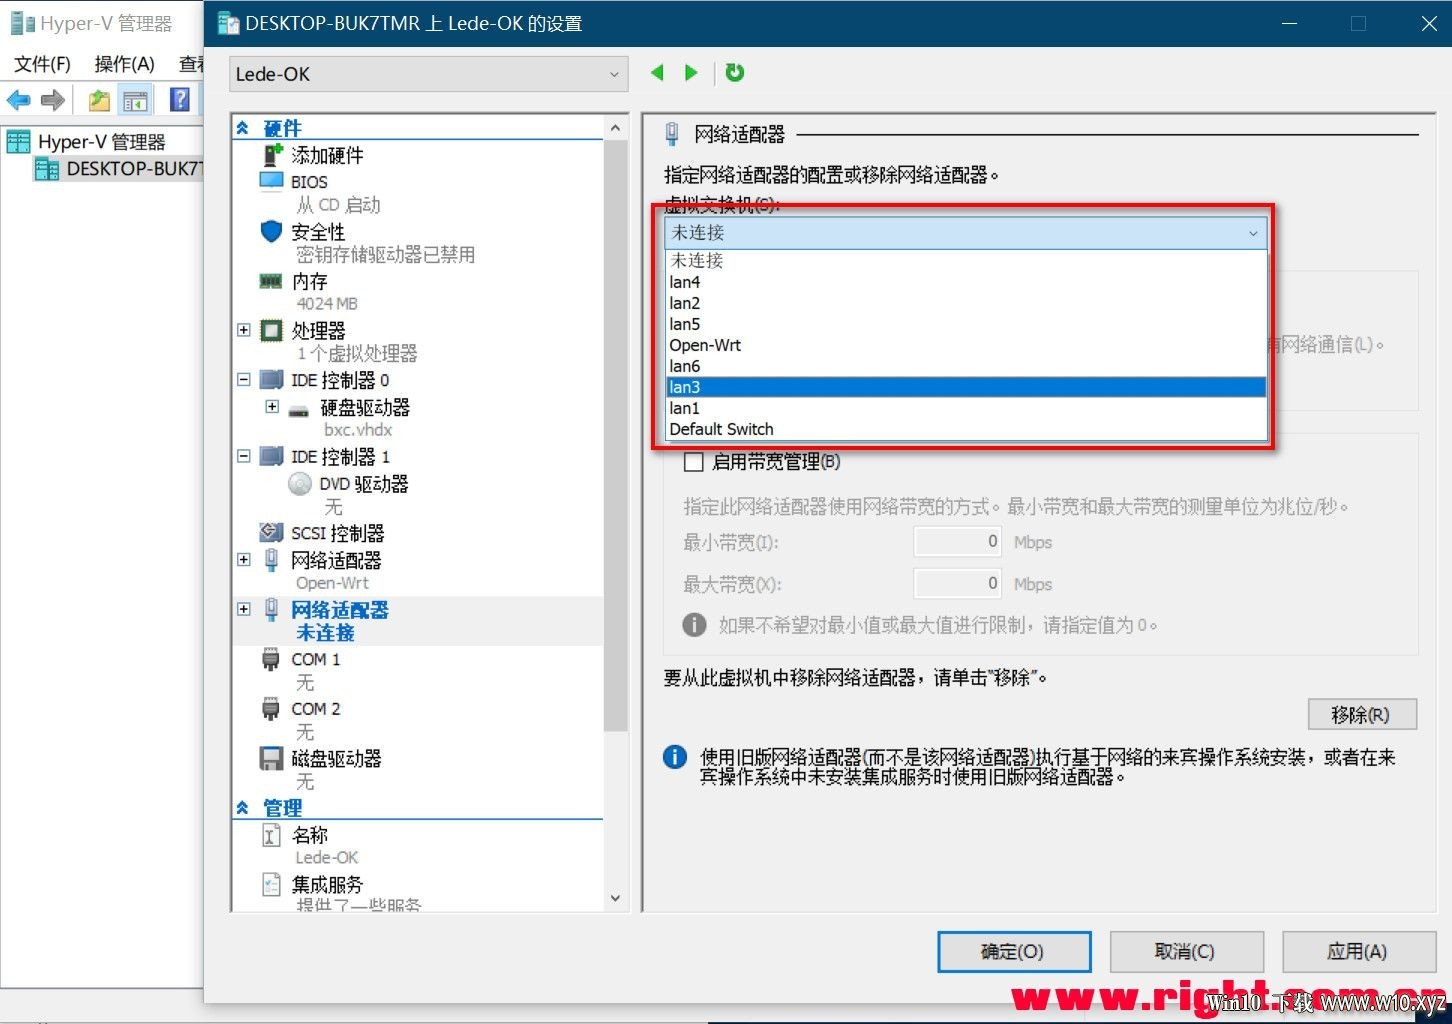
Task: Collapse the IDE 控制器 0 node
Action: pos(243,379)
